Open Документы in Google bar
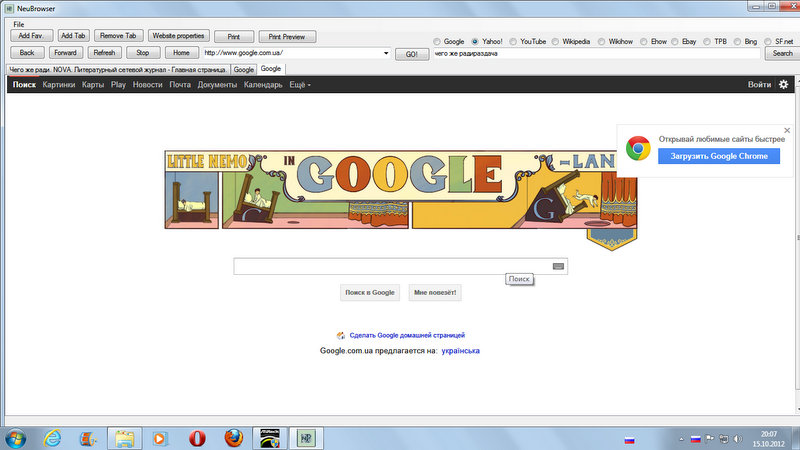 [x=217, y=85]
